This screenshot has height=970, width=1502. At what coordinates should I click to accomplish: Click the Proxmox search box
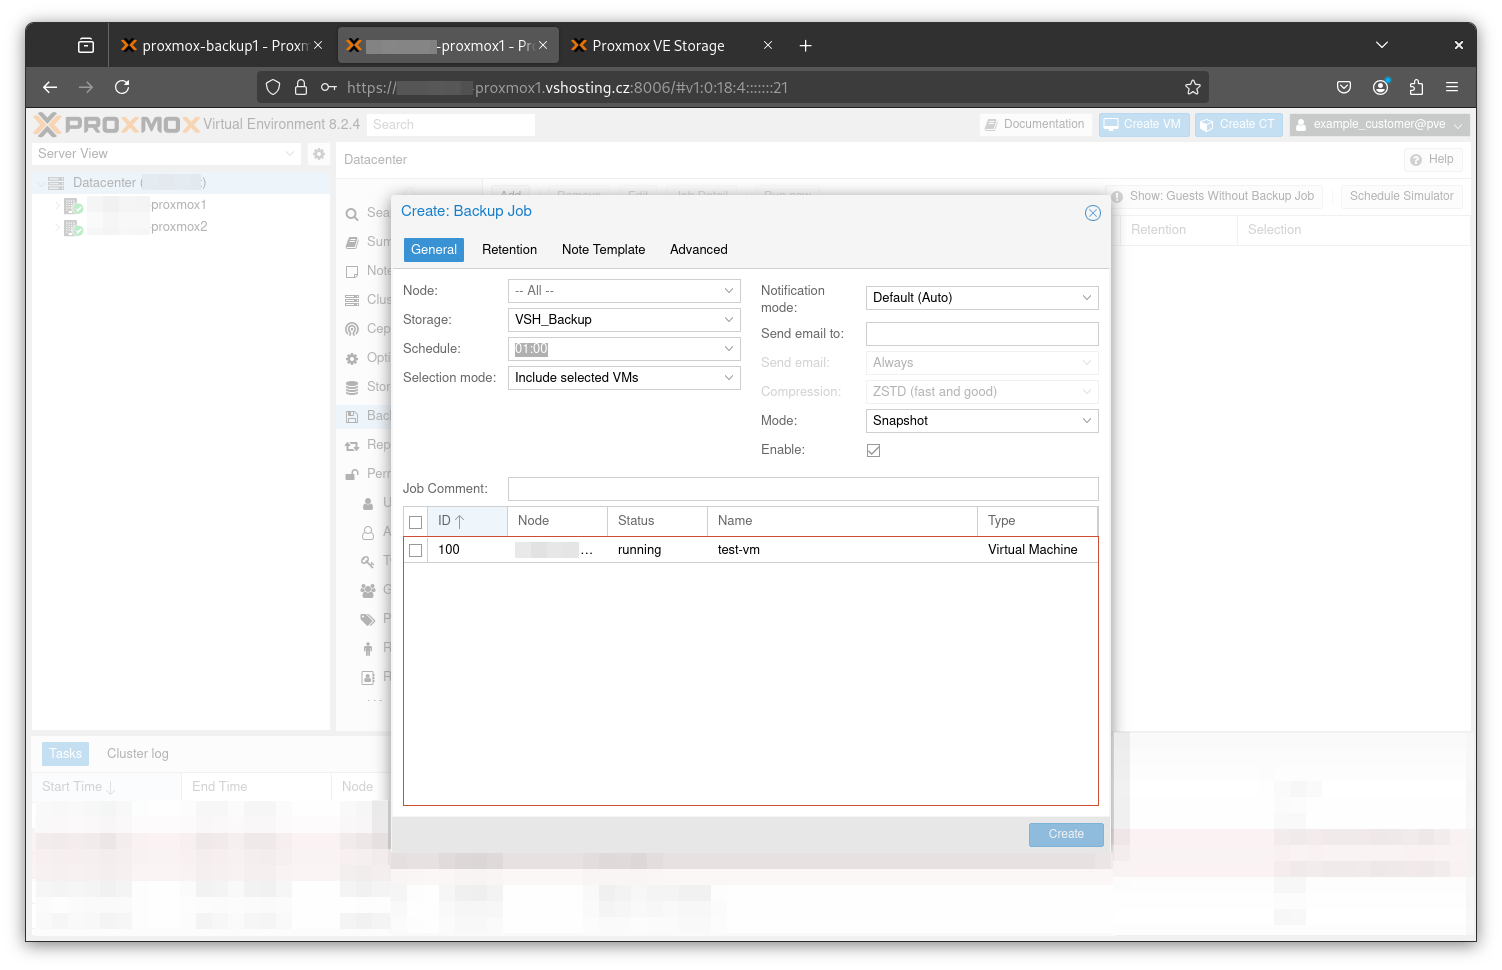pos(450,125)
